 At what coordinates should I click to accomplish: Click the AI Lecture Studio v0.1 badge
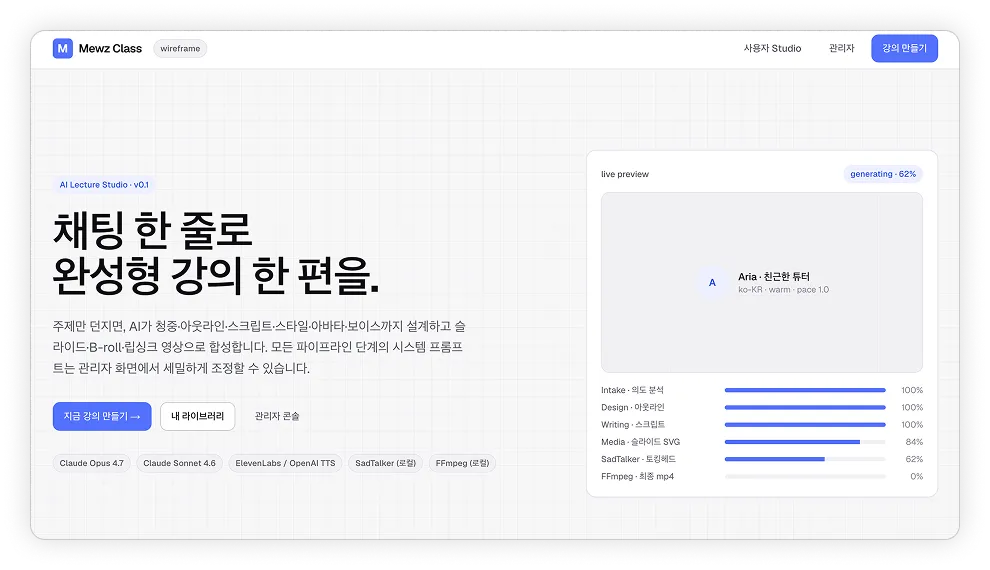104,185
